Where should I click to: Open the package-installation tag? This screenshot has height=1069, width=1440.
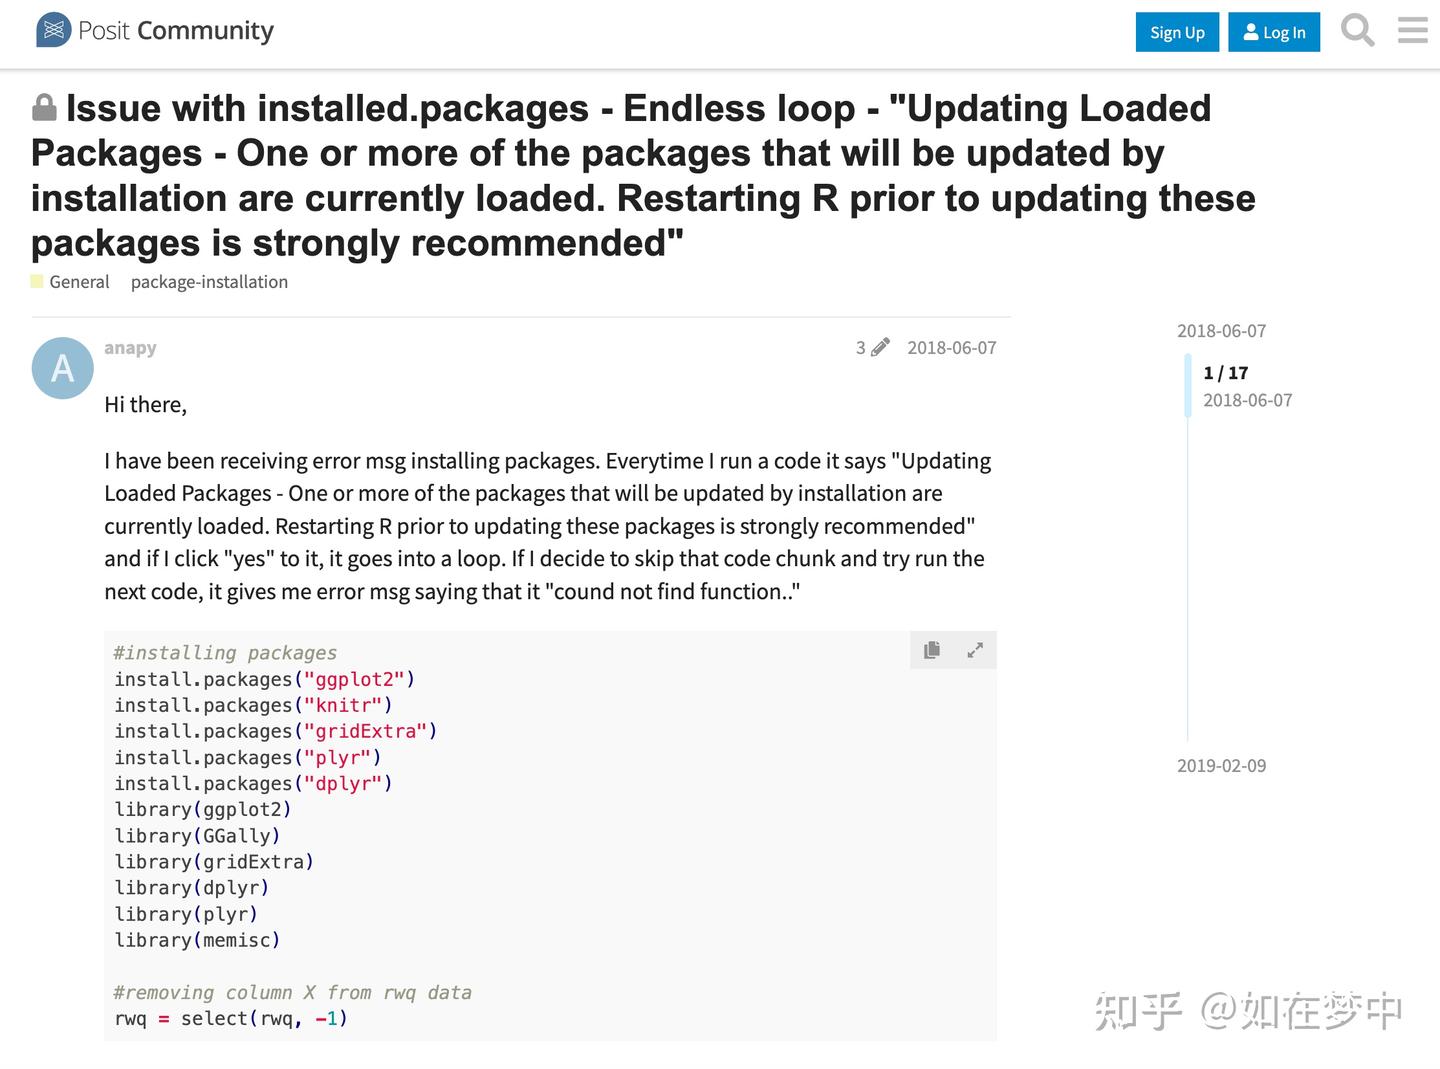point(208,281)
